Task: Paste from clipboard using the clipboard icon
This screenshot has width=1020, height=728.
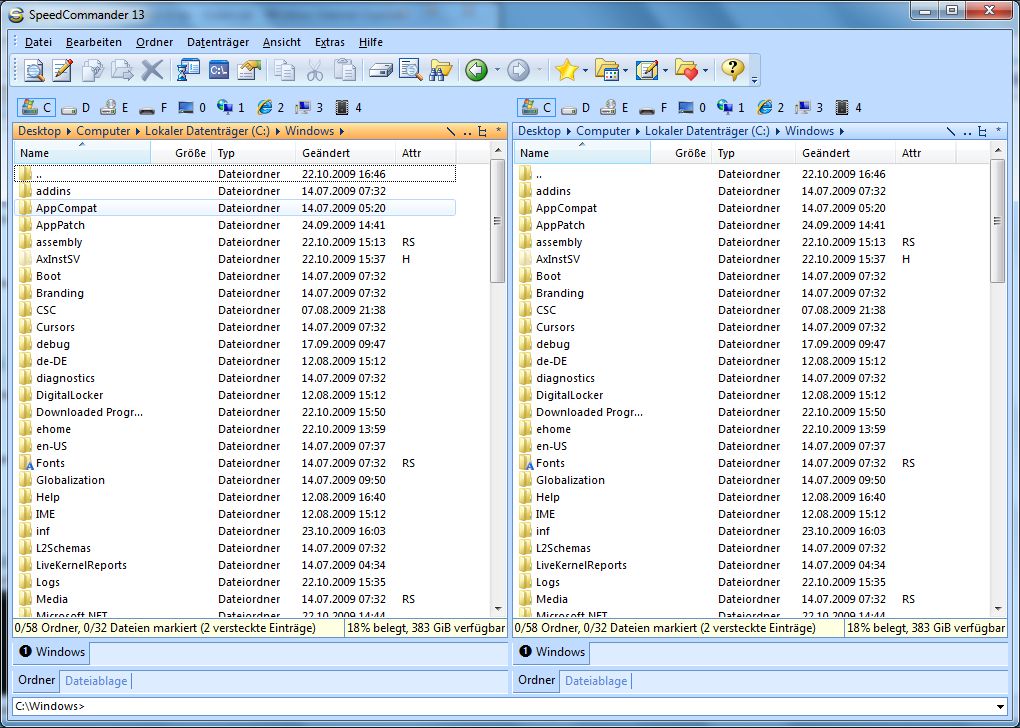Action: [345, 70]
